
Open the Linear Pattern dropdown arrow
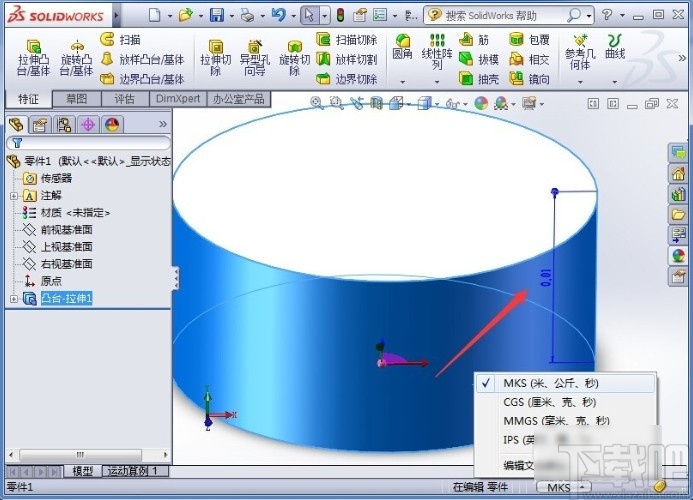[437, 82]
